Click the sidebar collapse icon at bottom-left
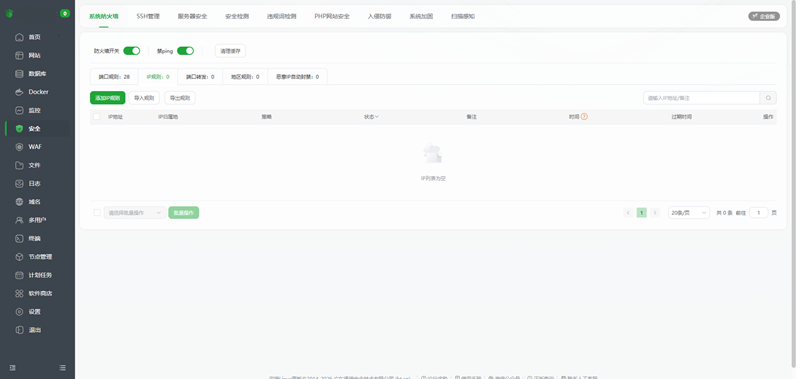800x379 pixels. (x=12, y=368)
